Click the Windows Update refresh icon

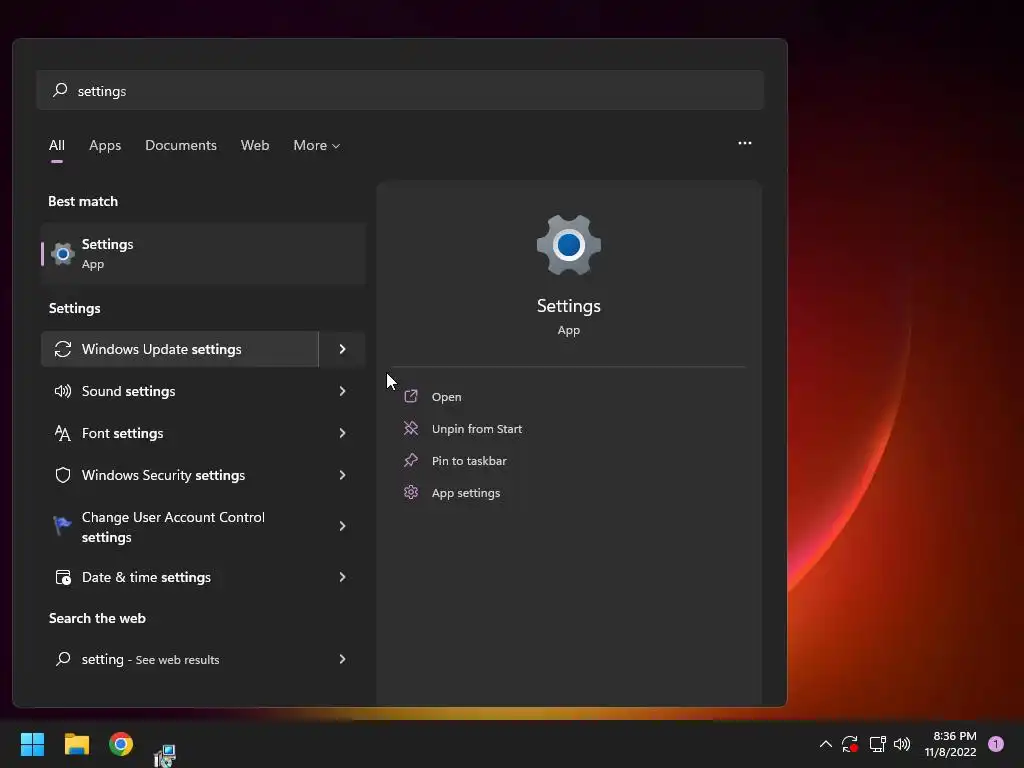(x=63, y=349)
